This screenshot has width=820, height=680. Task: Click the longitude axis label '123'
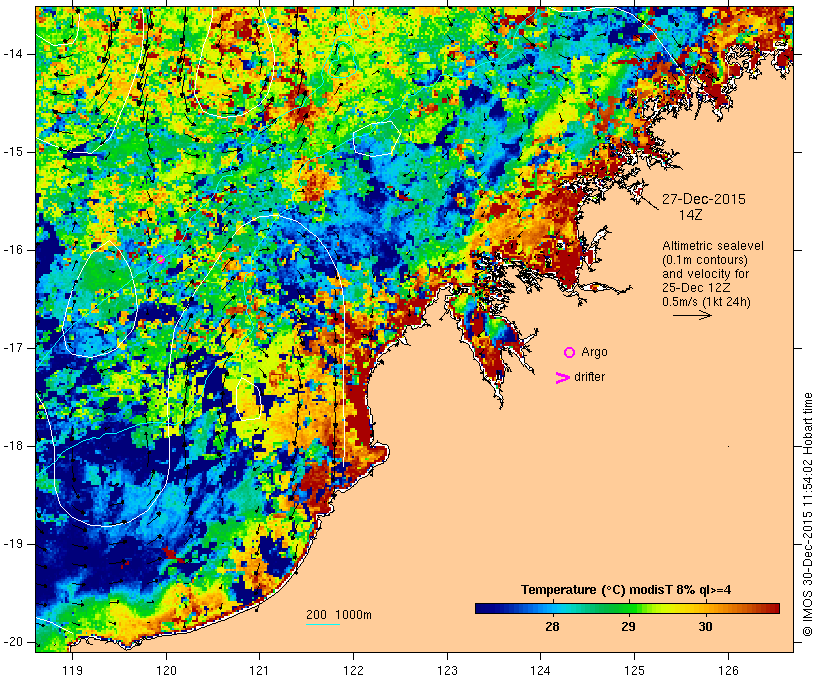coord(447,671)
